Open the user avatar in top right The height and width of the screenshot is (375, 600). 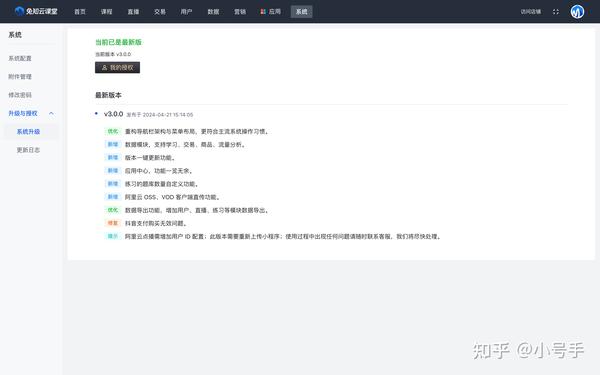click(577, 11)
